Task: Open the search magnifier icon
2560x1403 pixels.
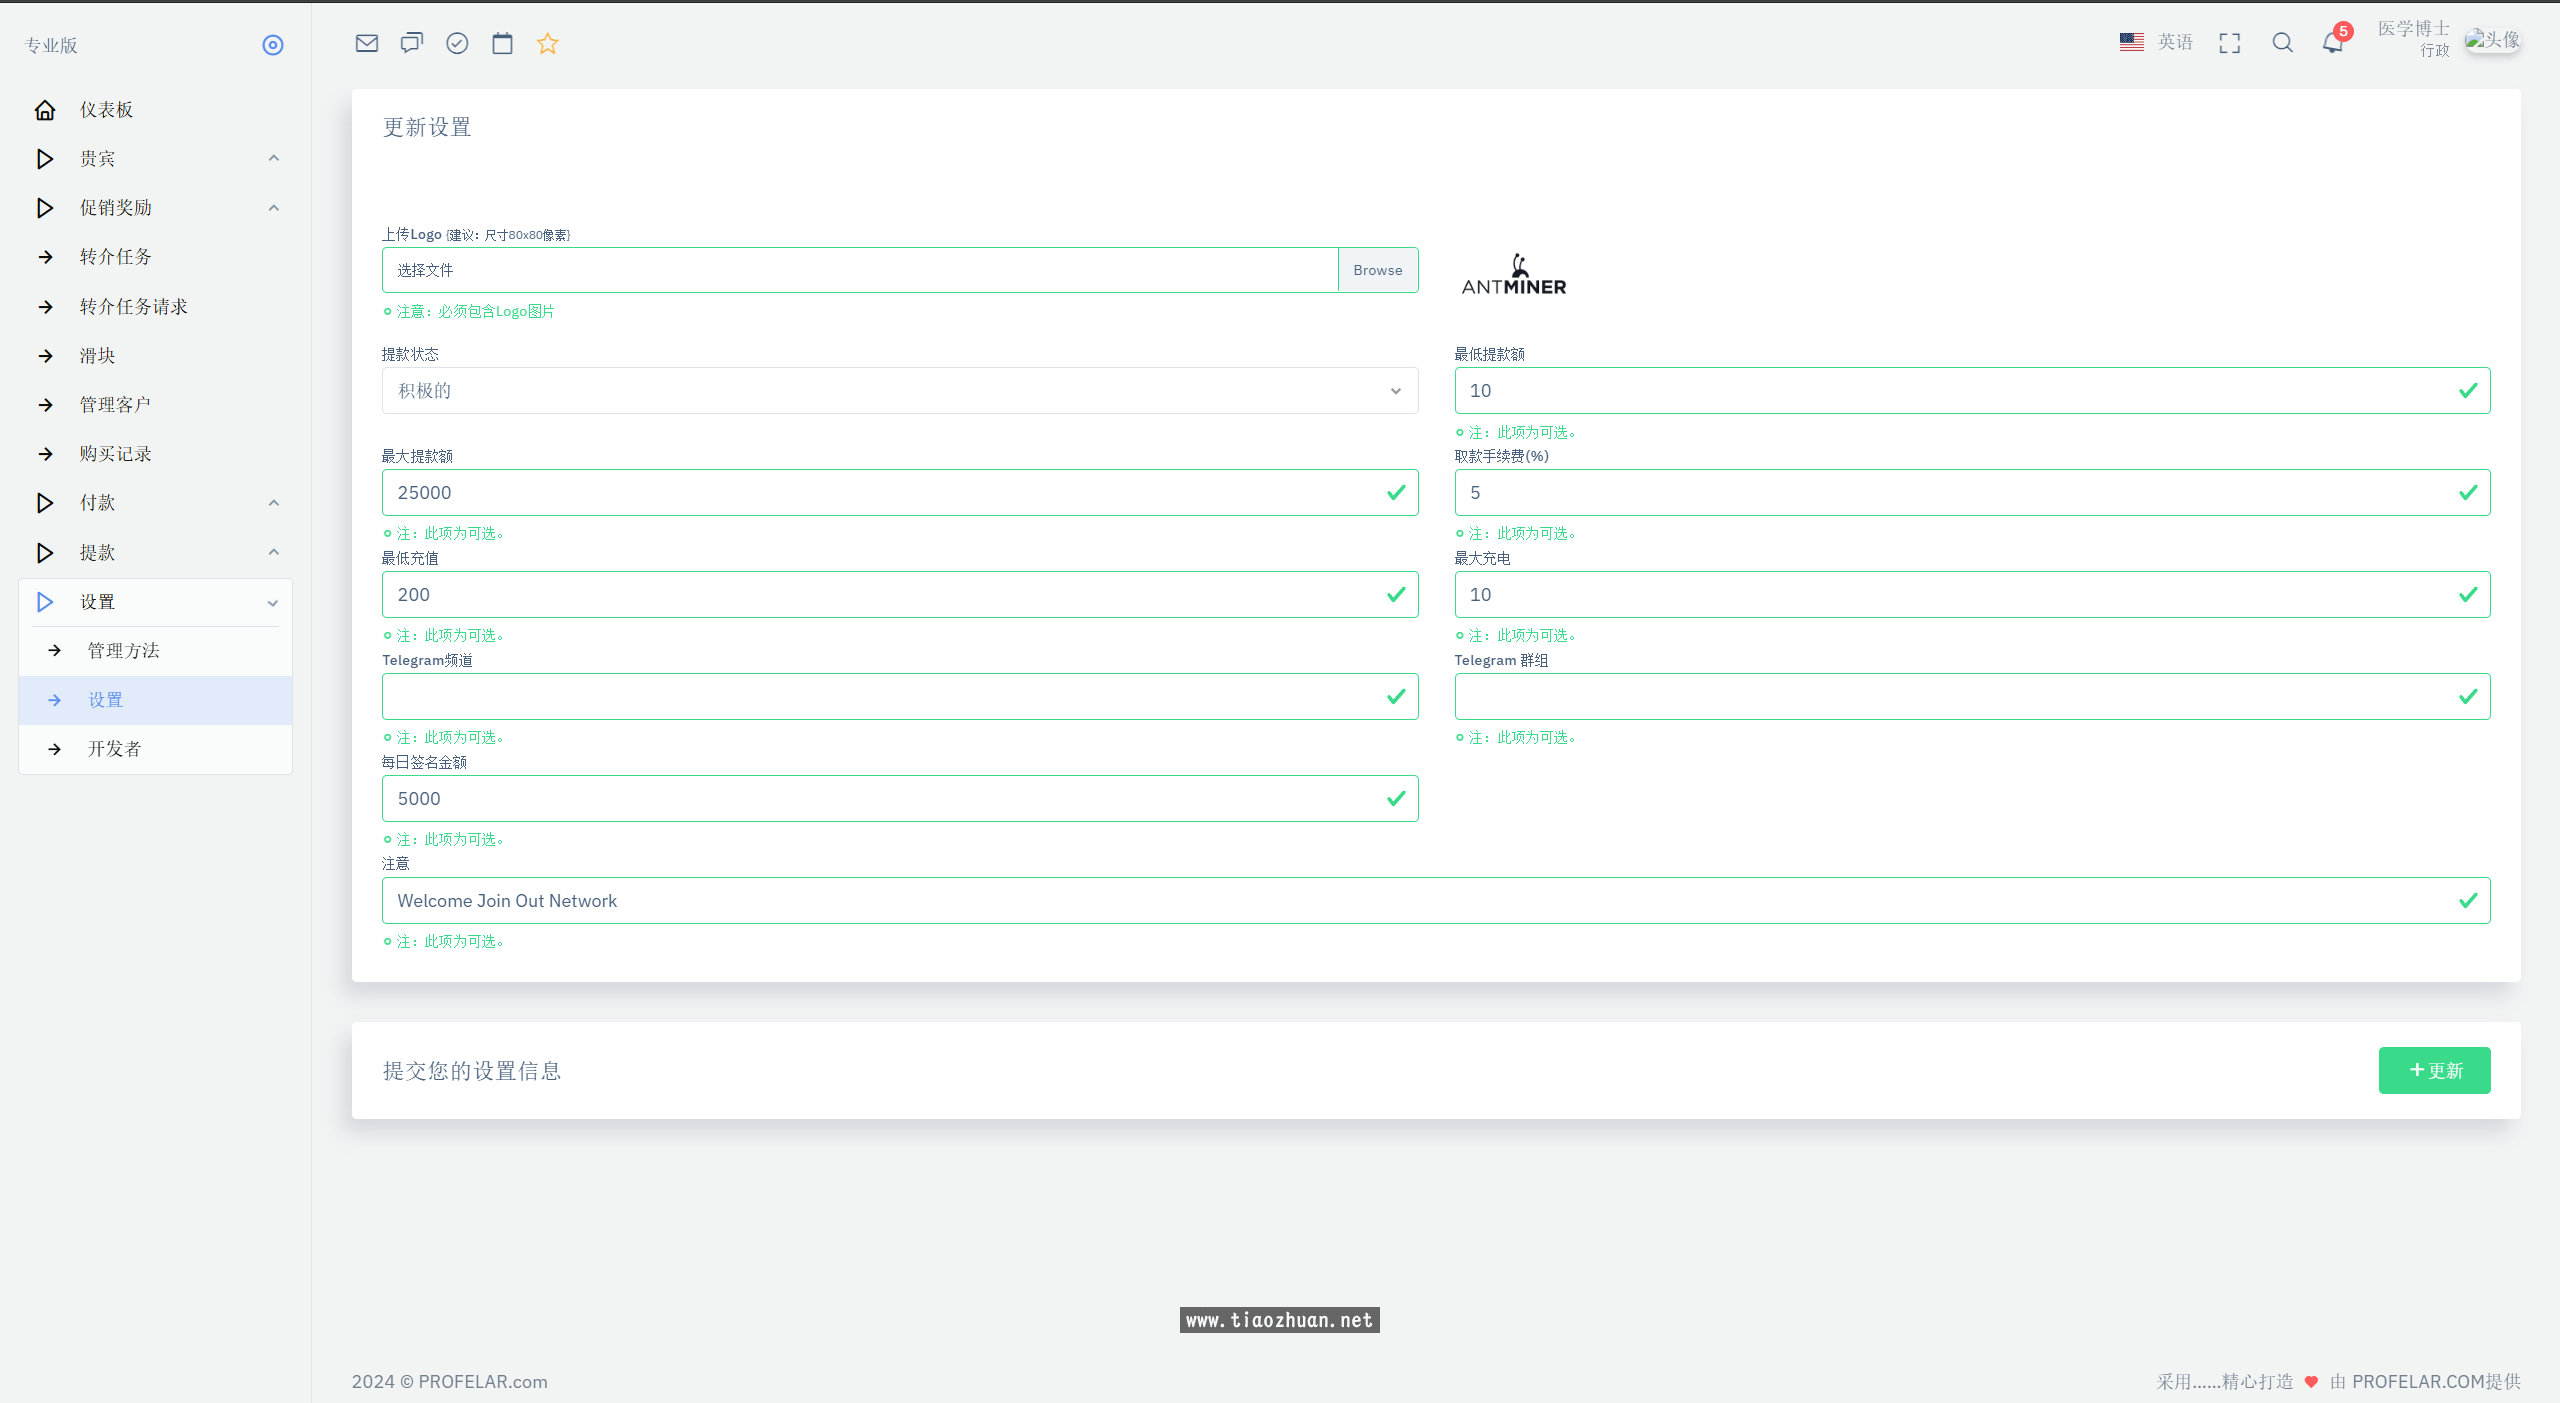Action: [2282, 43]
